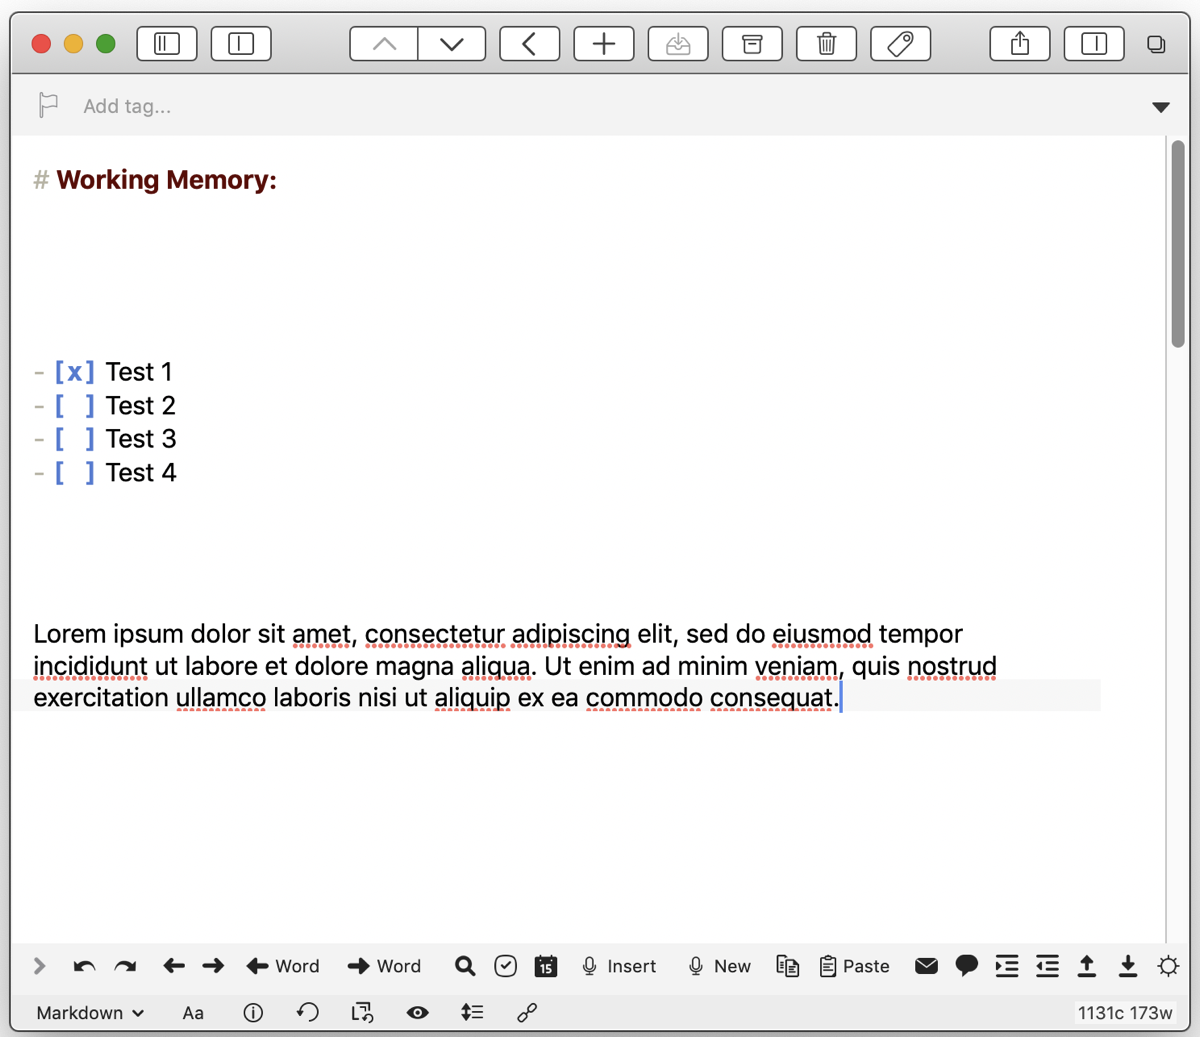Click the speech bubble message icon

tap(967, 966)
